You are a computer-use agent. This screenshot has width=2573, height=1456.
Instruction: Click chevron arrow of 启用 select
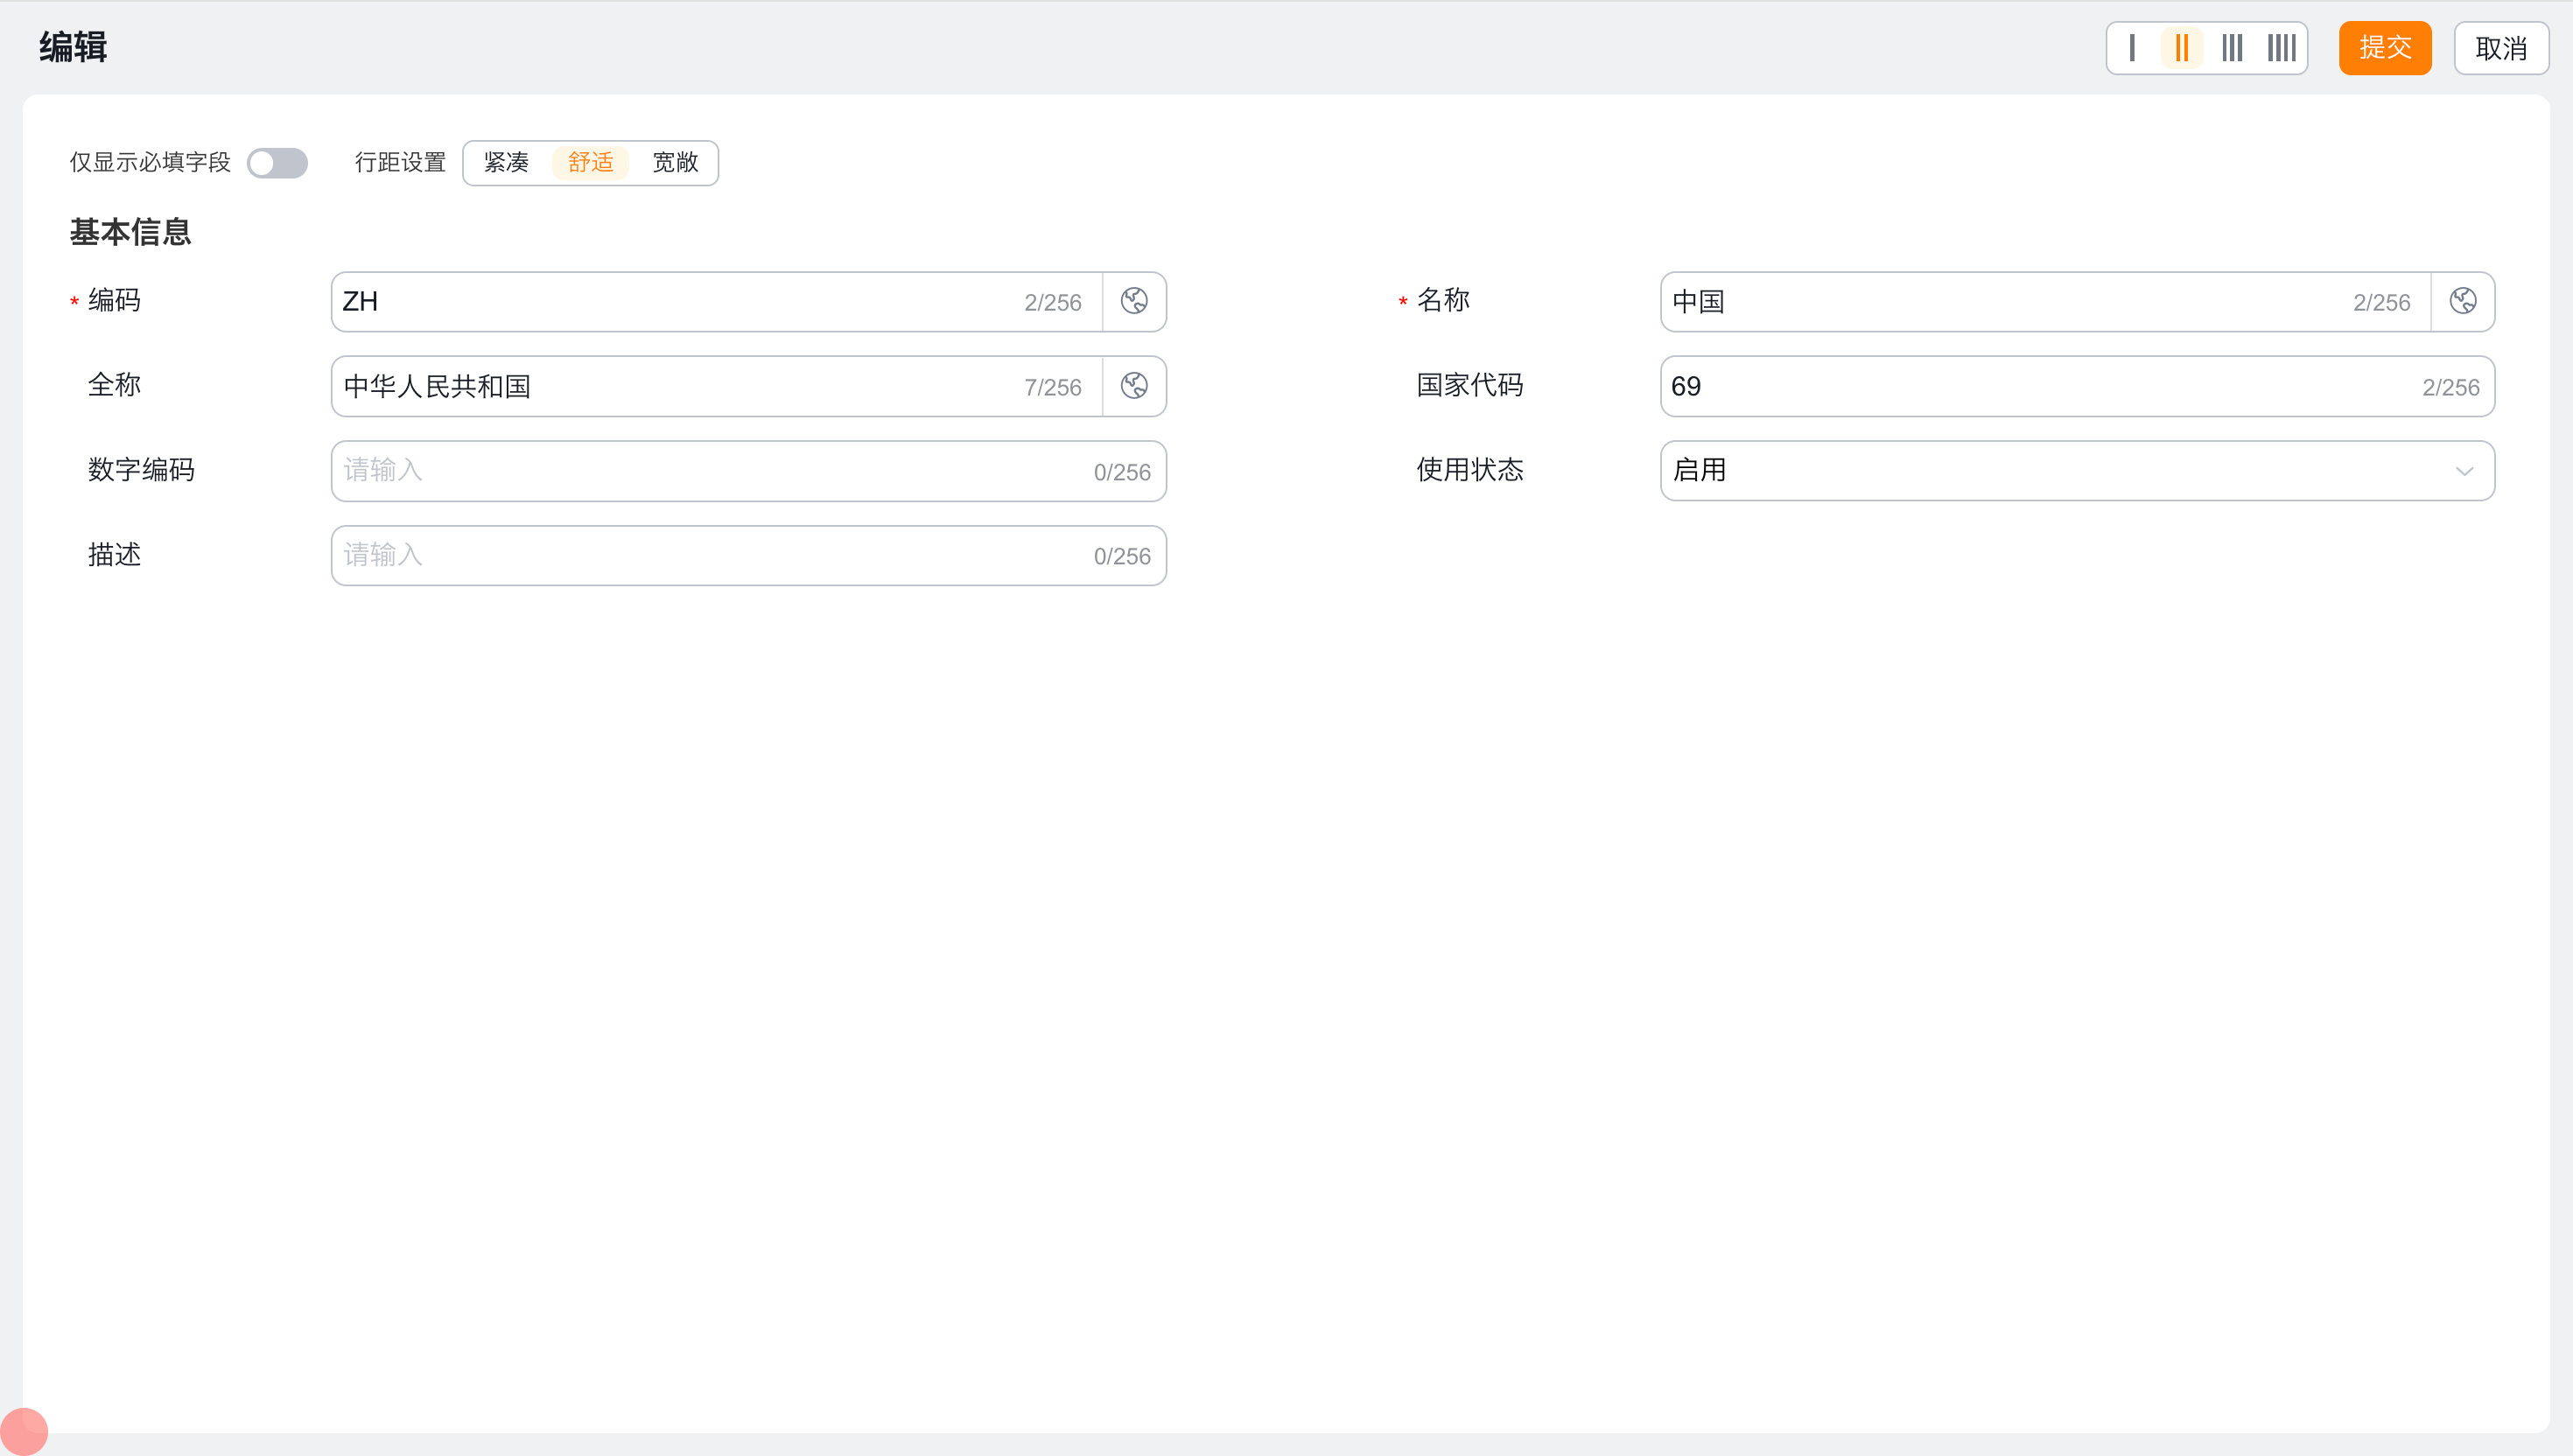2464,471
